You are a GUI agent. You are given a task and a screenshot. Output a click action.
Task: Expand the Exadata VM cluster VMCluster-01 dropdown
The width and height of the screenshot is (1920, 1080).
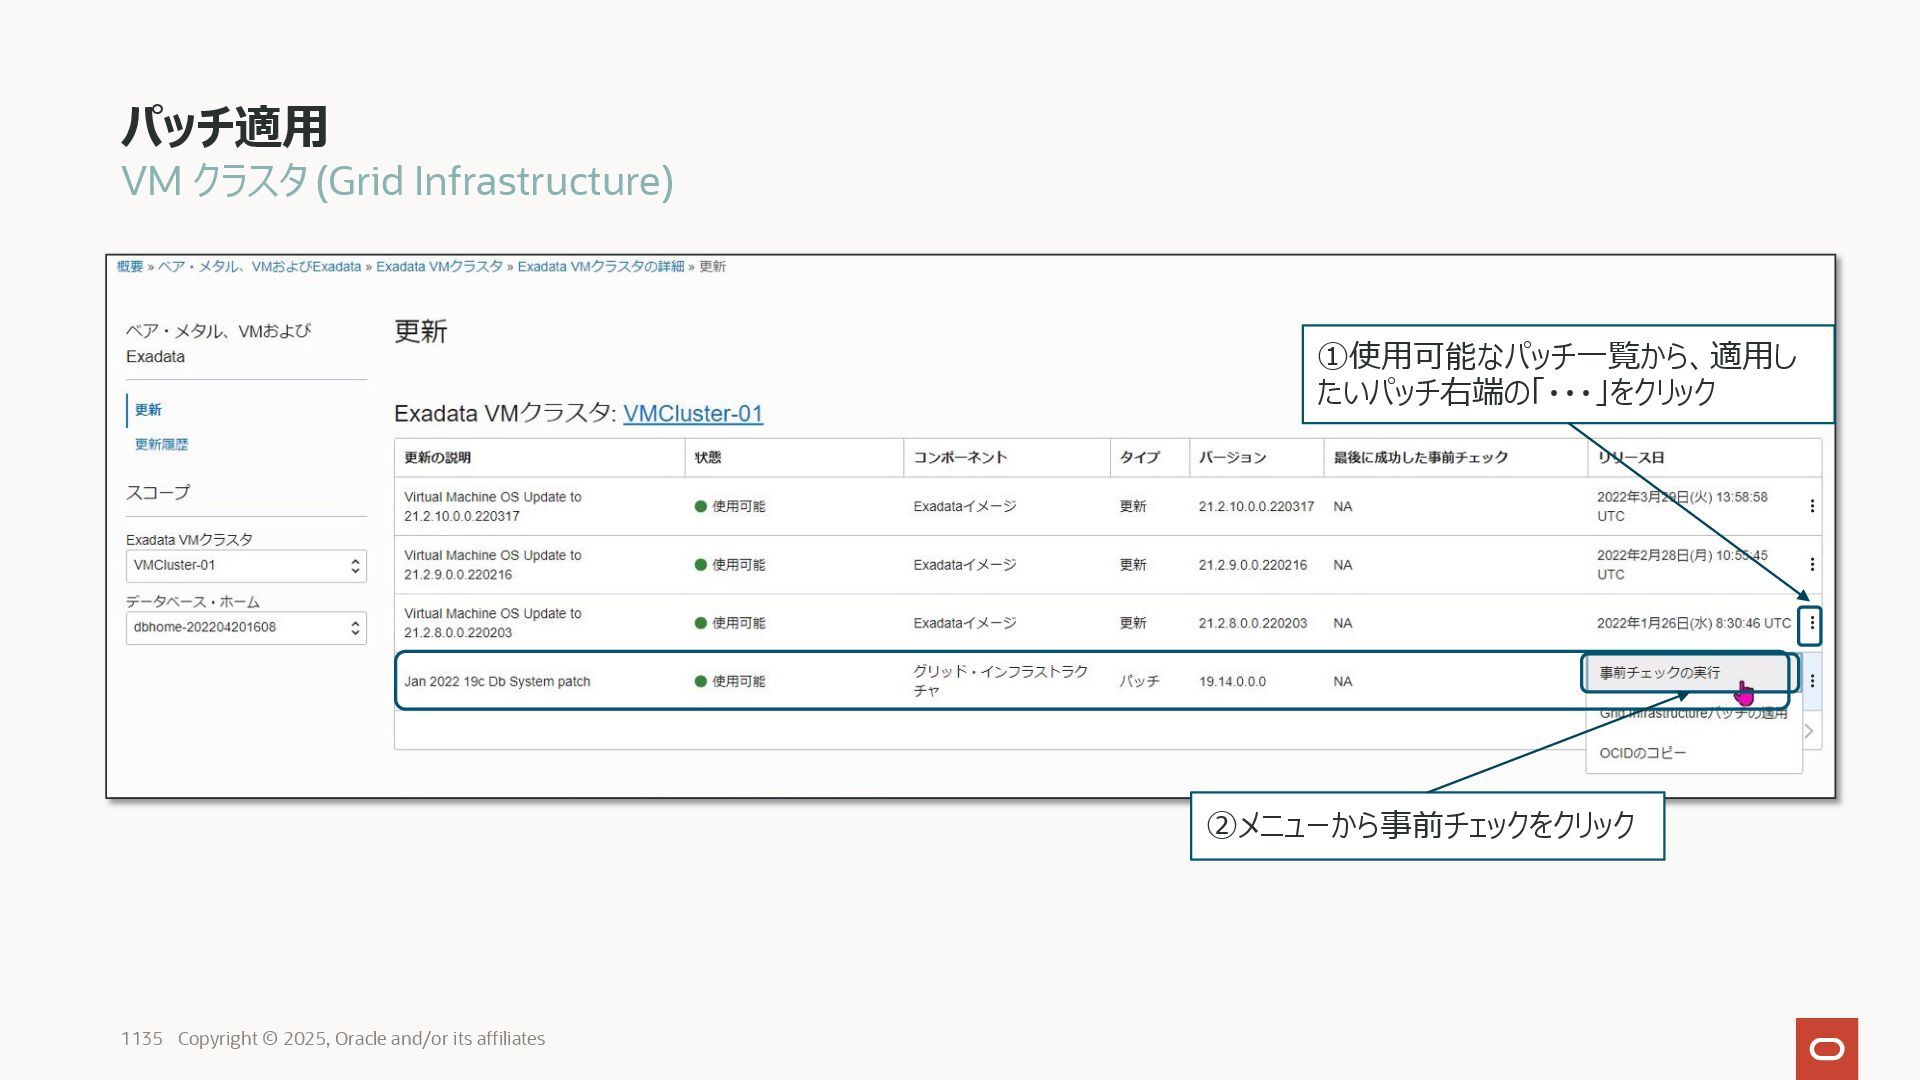246,566
